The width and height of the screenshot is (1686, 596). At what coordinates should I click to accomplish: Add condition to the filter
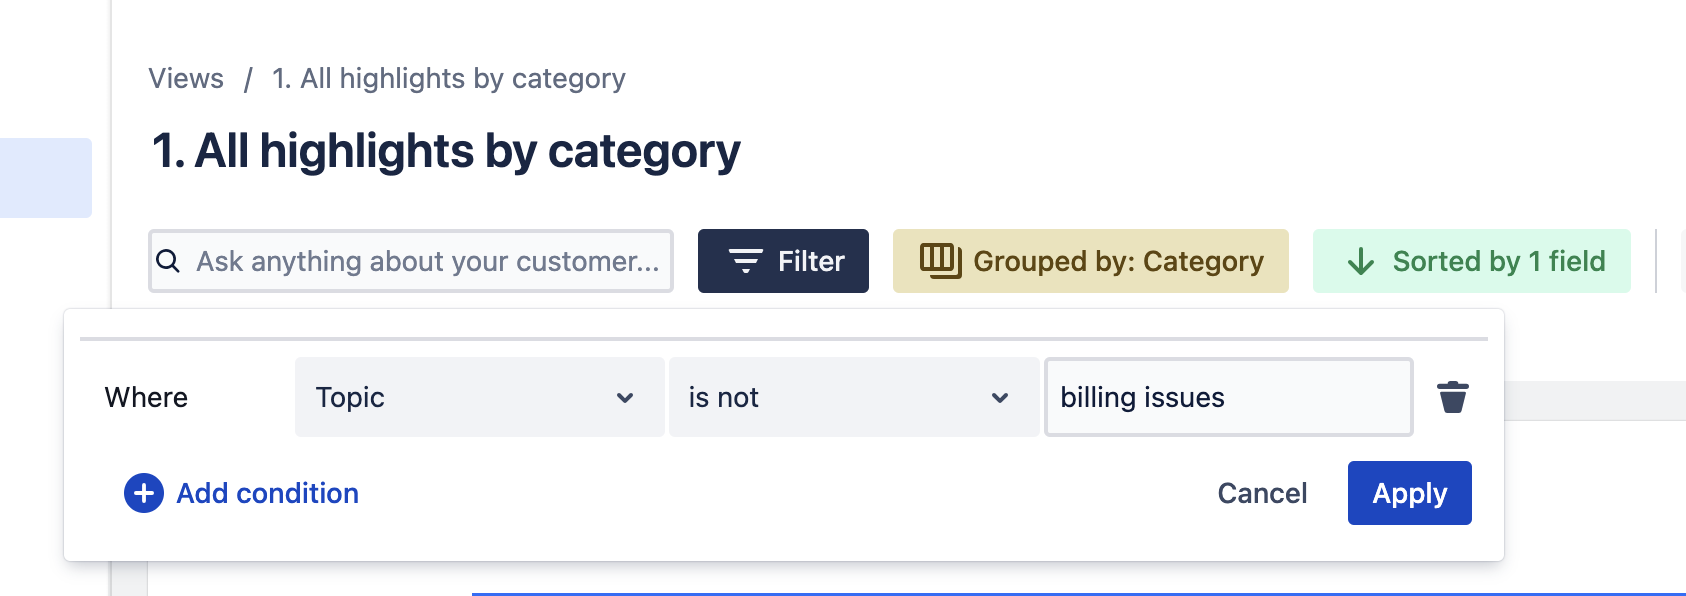(x=267, y=493)
